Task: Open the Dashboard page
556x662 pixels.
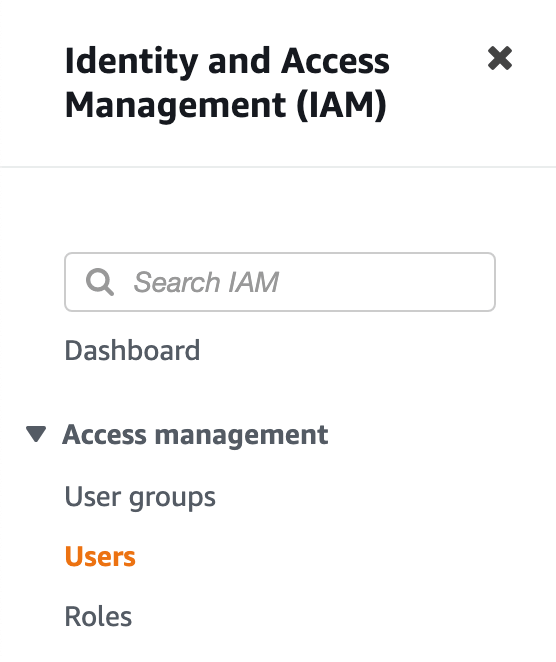Action: [132, 350]
